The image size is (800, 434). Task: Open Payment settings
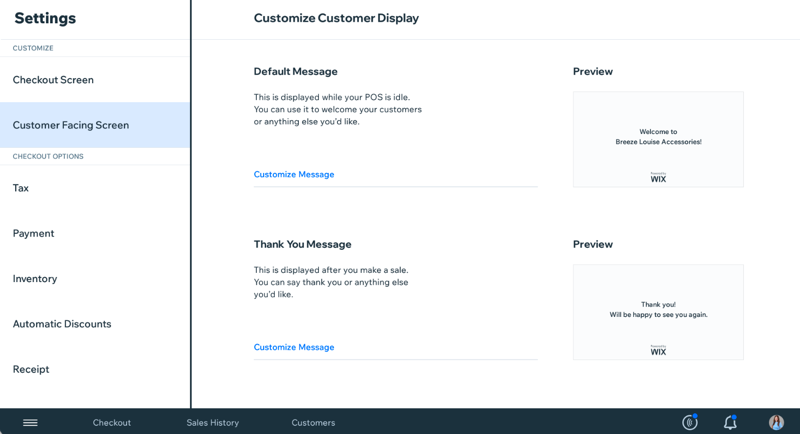tap(95, 233)
